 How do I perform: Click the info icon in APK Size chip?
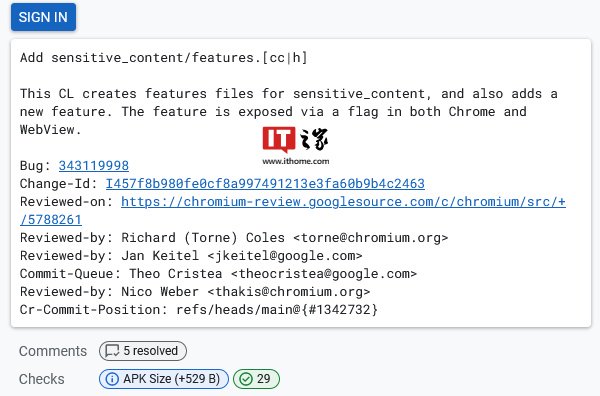[x=112, y=379]
